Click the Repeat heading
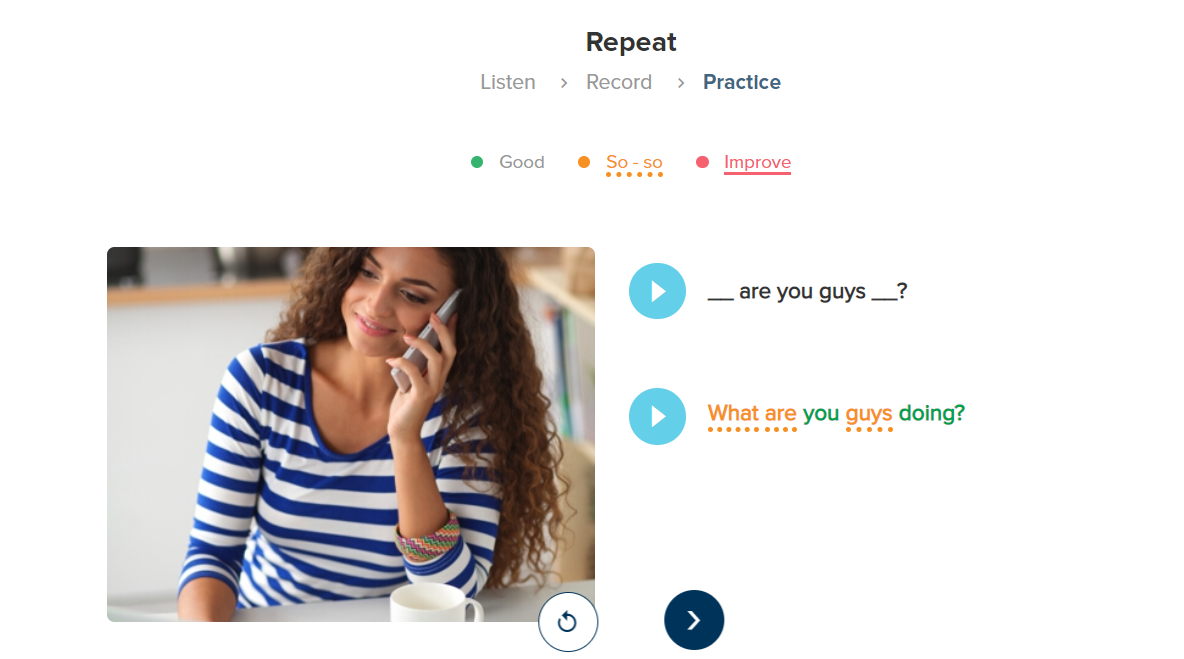This screenshot has height=659, width=1184. [x=631, y=42]
